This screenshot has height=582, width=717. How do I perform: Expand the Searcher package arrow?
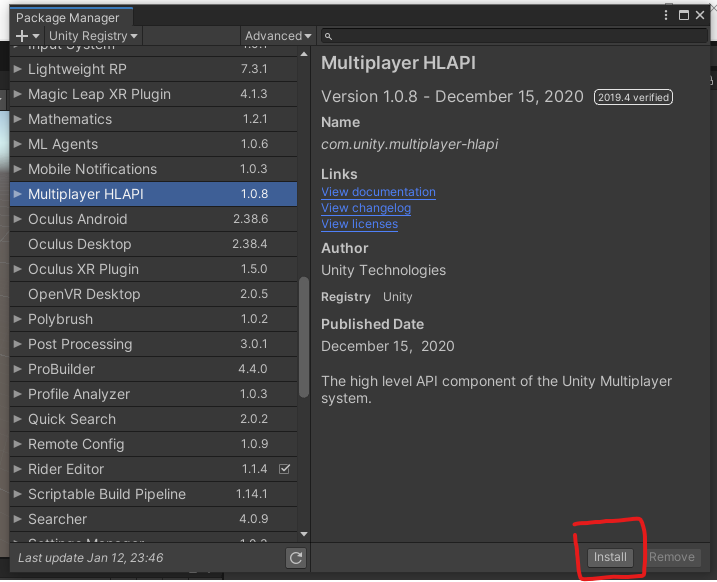click(18, 519)
